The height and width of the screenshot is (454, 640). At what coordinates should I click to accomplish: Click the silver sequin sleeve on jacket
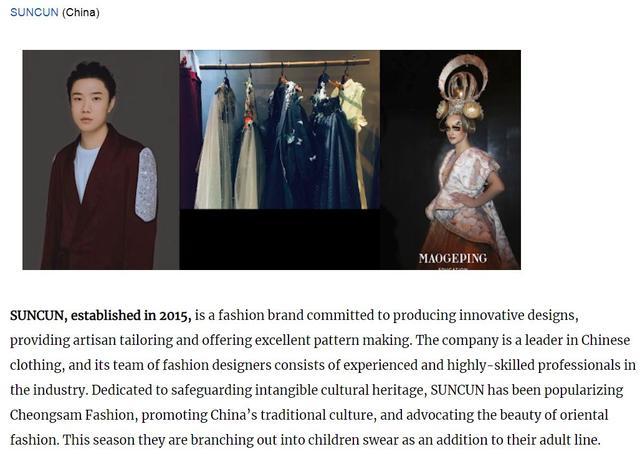point(146,184)
